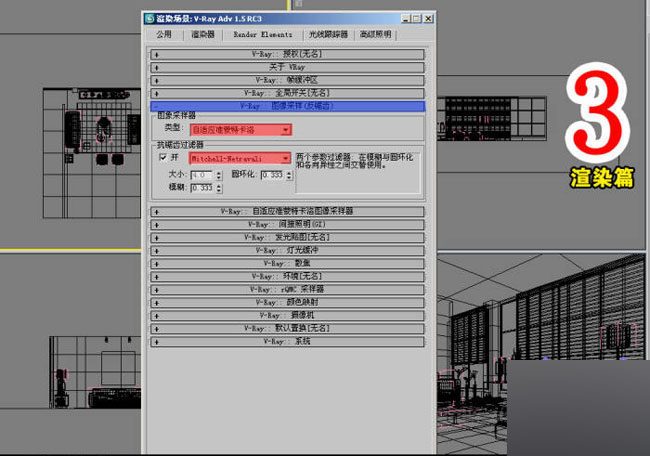The height and width of the screenshot is (456, 650).
Task: Toggle the 开 antialiasing filter checkbox
Action: coord(163,157)
